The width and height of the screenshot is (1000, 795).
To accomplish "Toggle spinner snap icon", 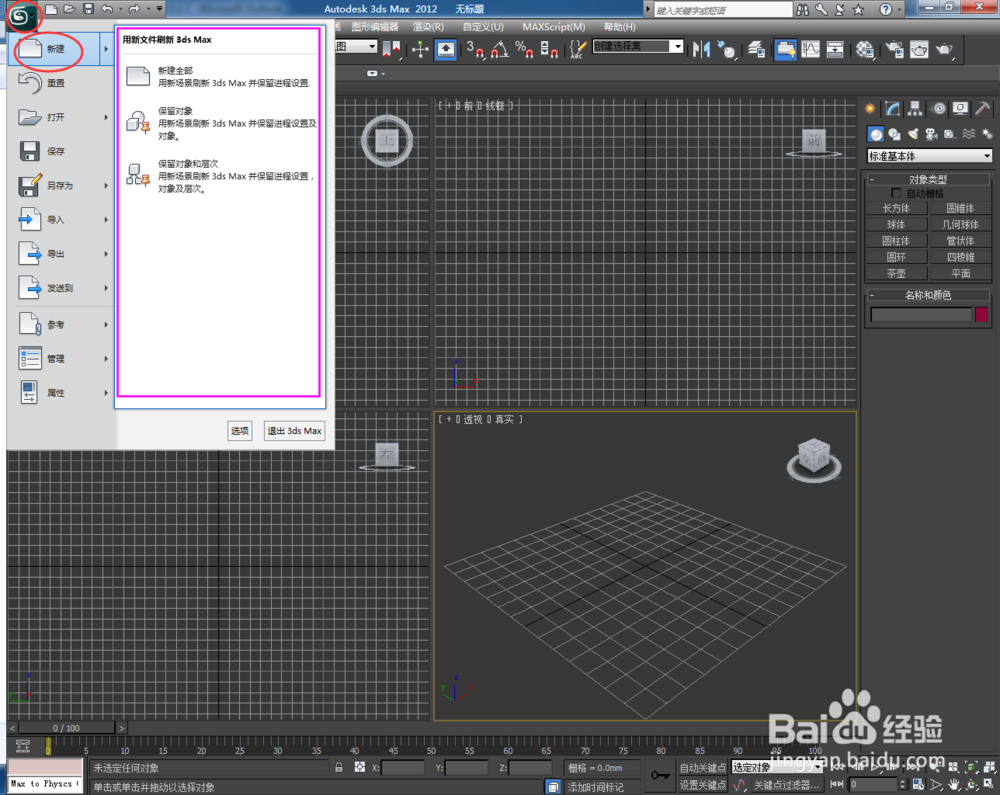I will 548,49.
